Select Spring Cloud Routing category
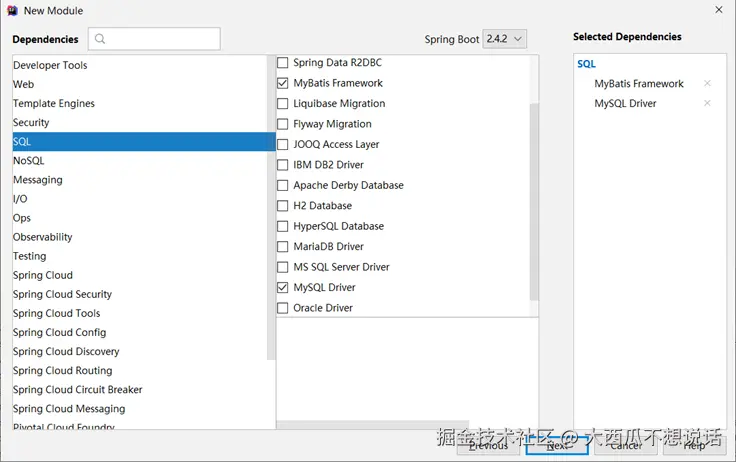This screenshot has height=462, width=736. coord(139,370)
